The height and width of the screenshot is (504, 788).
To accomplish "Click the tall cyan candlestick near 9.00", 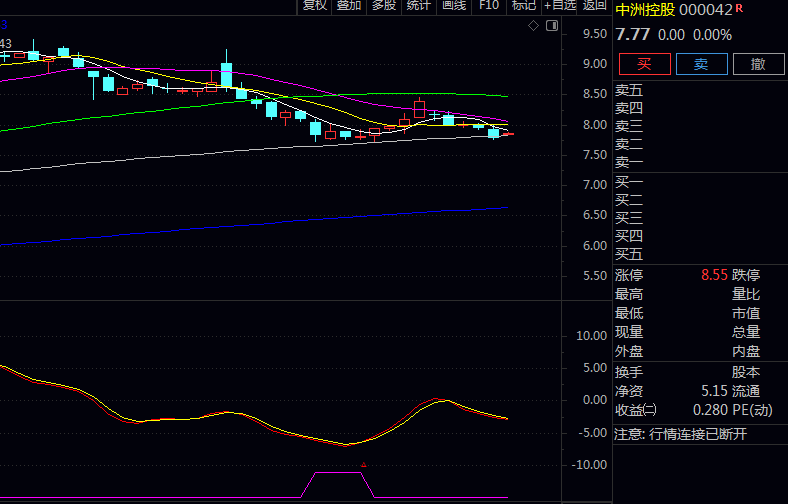I will [x=227, y=75].
